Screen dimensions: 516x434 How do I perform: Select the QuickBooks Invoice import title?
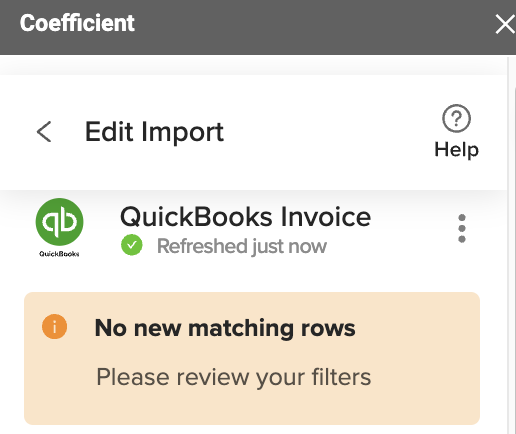point(245,217)
